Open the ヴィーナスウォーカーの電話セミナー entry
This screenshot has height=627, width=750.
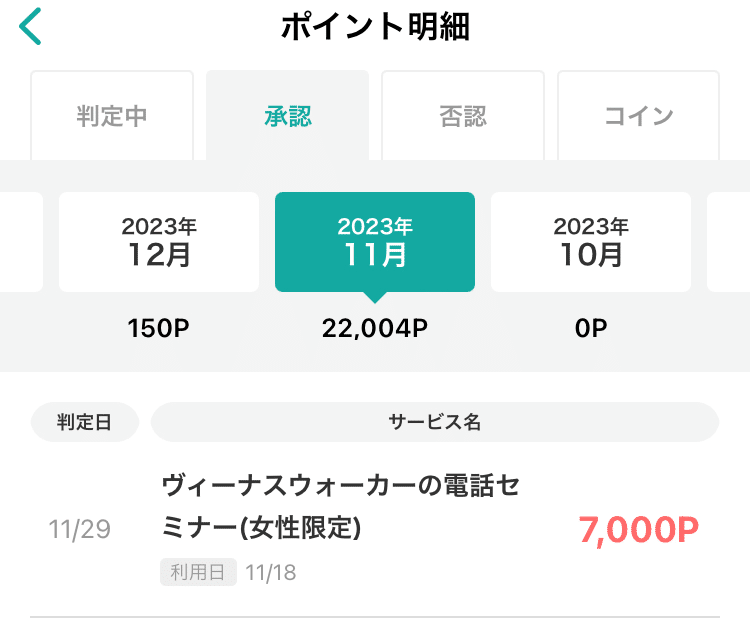[x=340, y=506]
